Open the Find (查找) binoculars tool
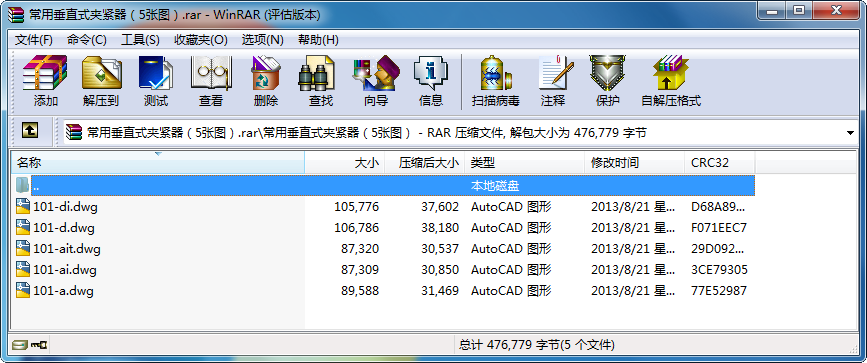 pos(321,81)
